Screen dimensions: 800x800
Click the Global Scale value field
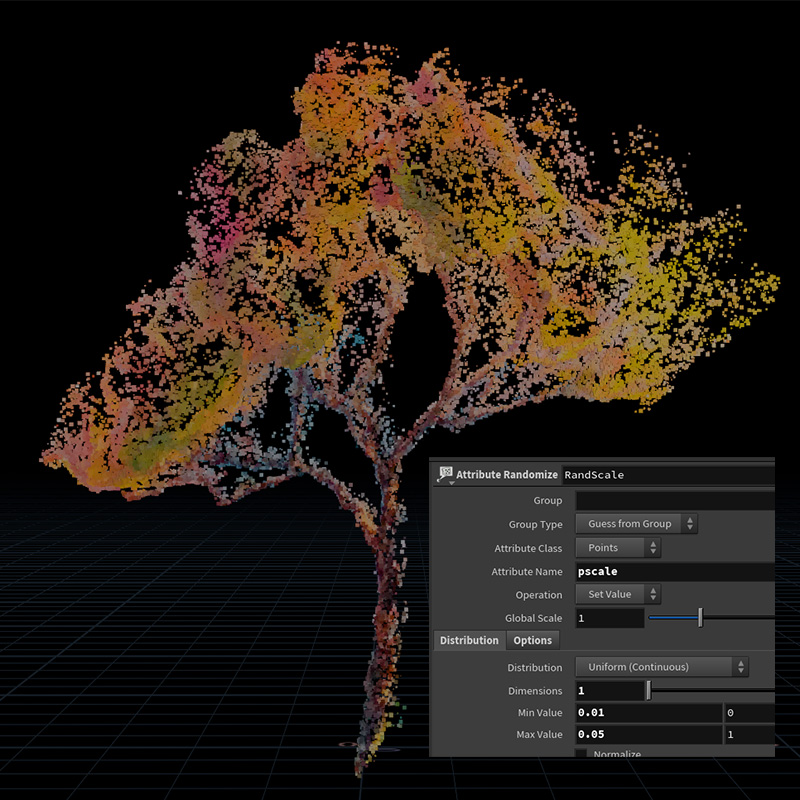pos(609,619)
